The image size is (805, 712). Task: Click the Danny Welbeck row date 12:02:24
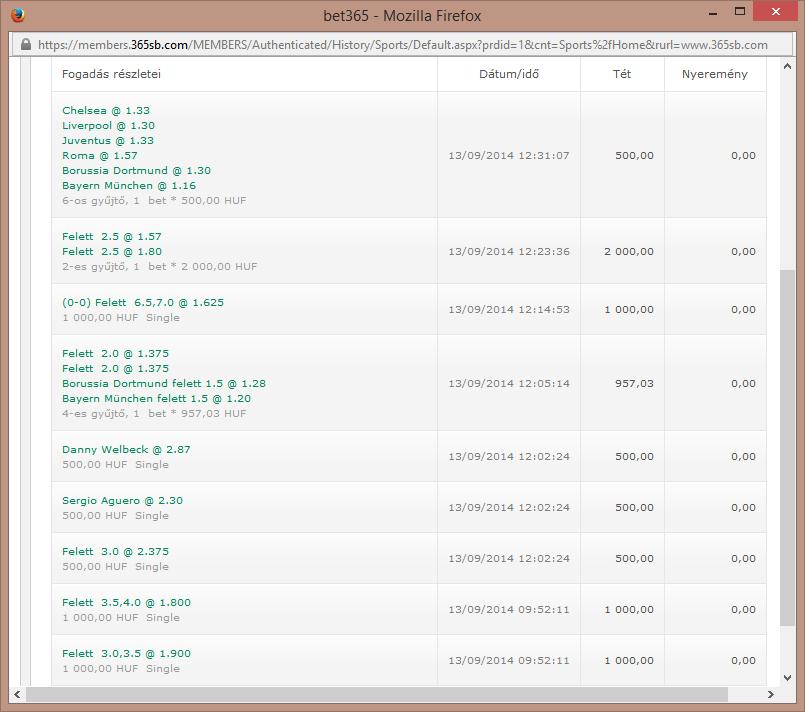click(509, 457)
